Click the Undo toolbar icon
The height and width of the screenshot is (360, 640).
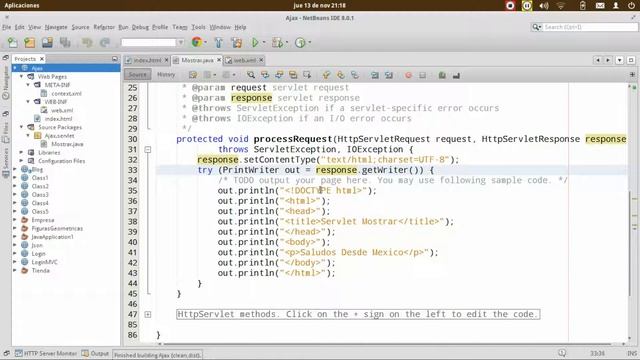[87, 42]
